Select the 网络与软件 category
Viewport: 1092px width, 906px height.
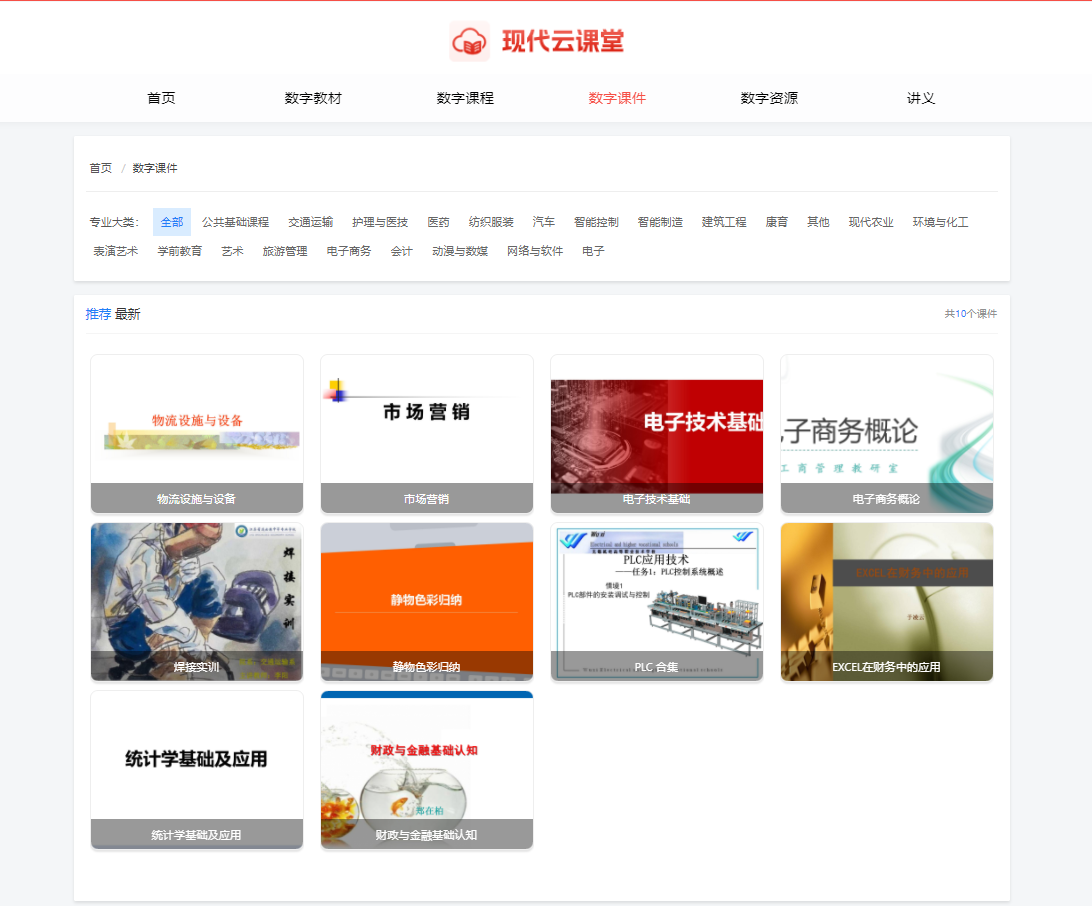(x=535, y=251)
